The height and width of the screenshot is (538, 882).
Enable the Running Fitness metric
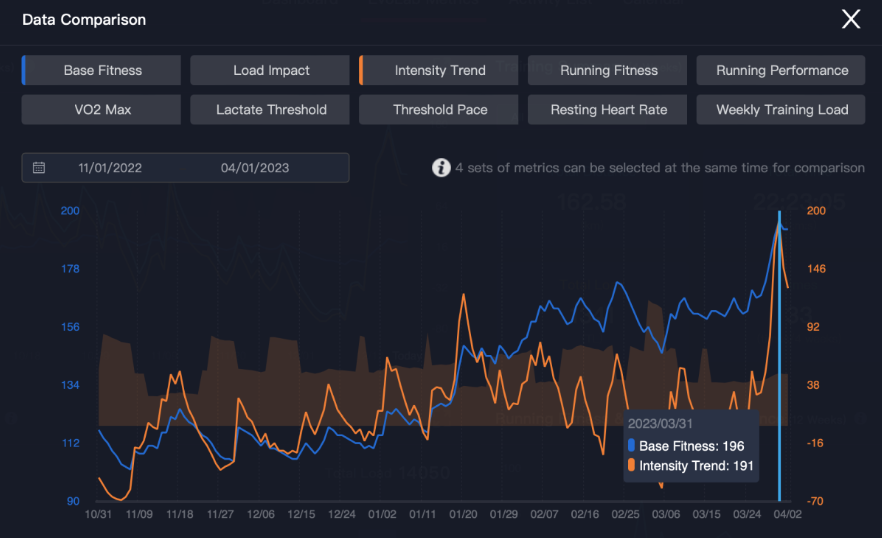[608, 70]
